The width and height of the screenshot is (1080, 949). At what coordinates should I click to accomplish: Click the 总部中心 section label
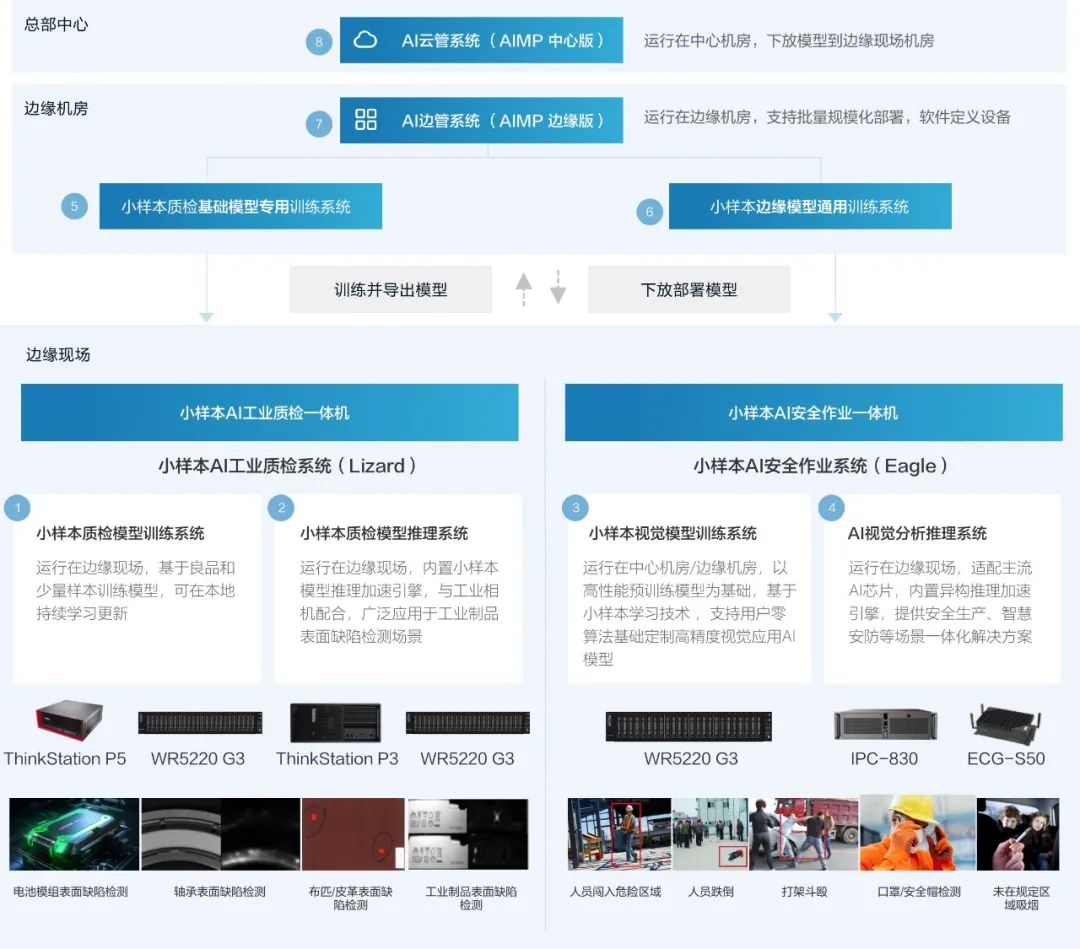tap(56, 24)
